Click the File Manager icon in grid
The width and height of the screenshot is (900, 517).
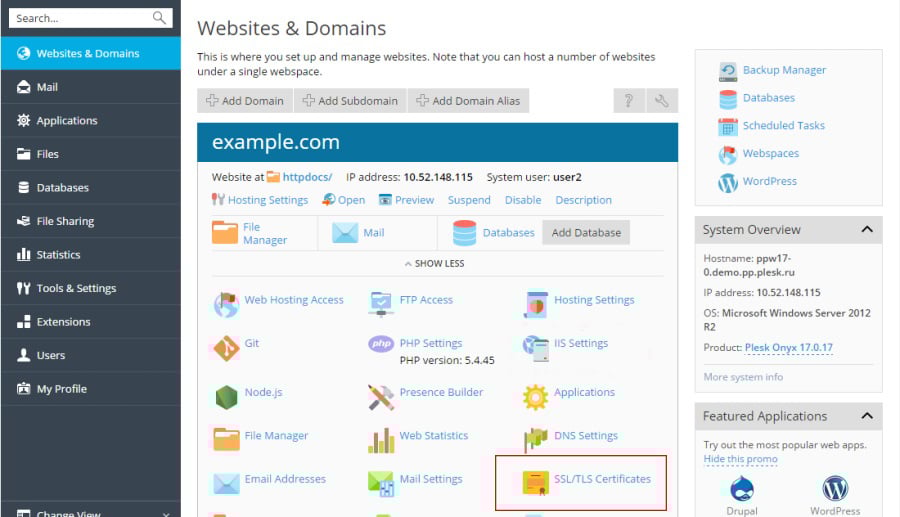pyautogui.click(x=226, y=440)
